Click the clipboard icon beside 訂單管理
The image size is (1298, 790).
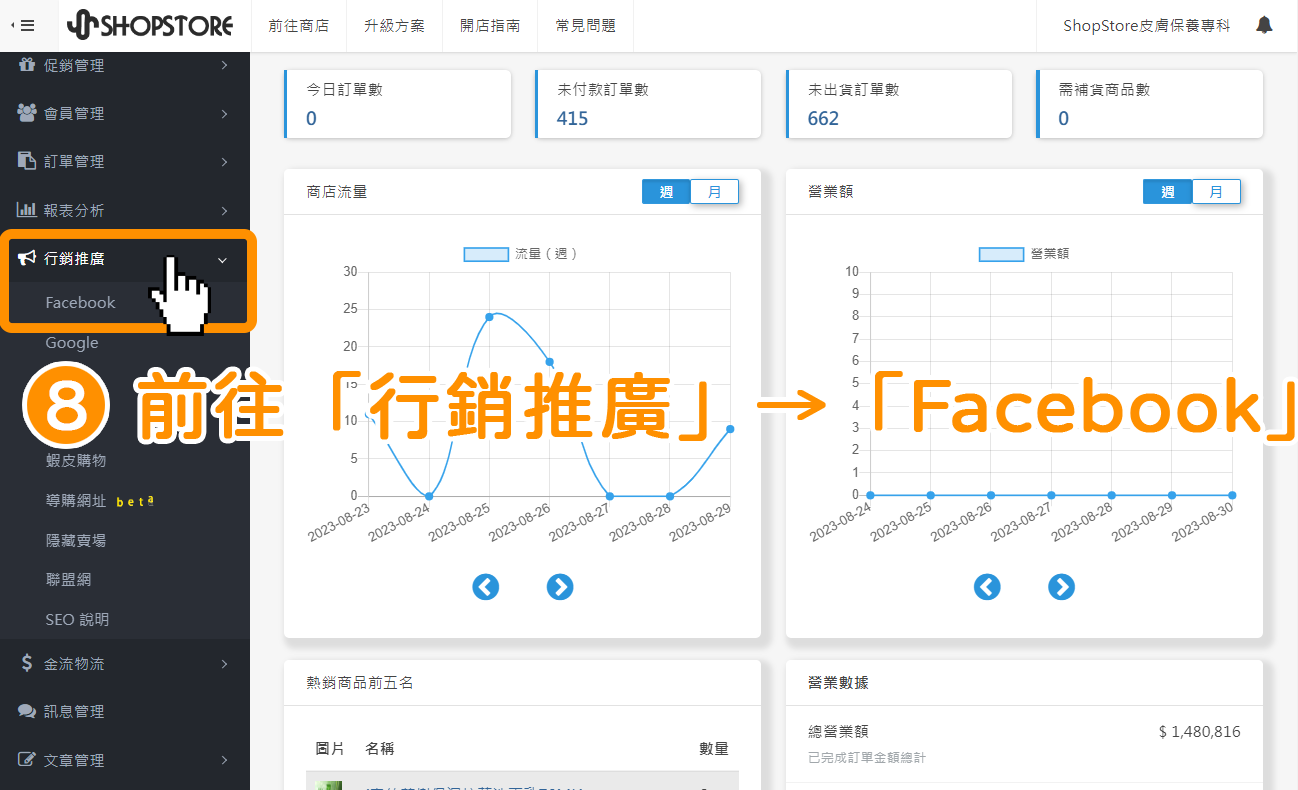pos(27,161)
